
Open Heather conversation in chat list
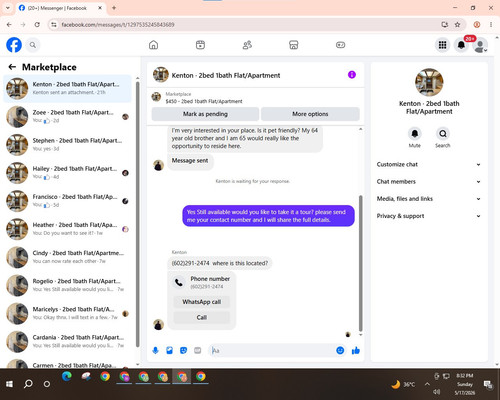coord(68,229)
